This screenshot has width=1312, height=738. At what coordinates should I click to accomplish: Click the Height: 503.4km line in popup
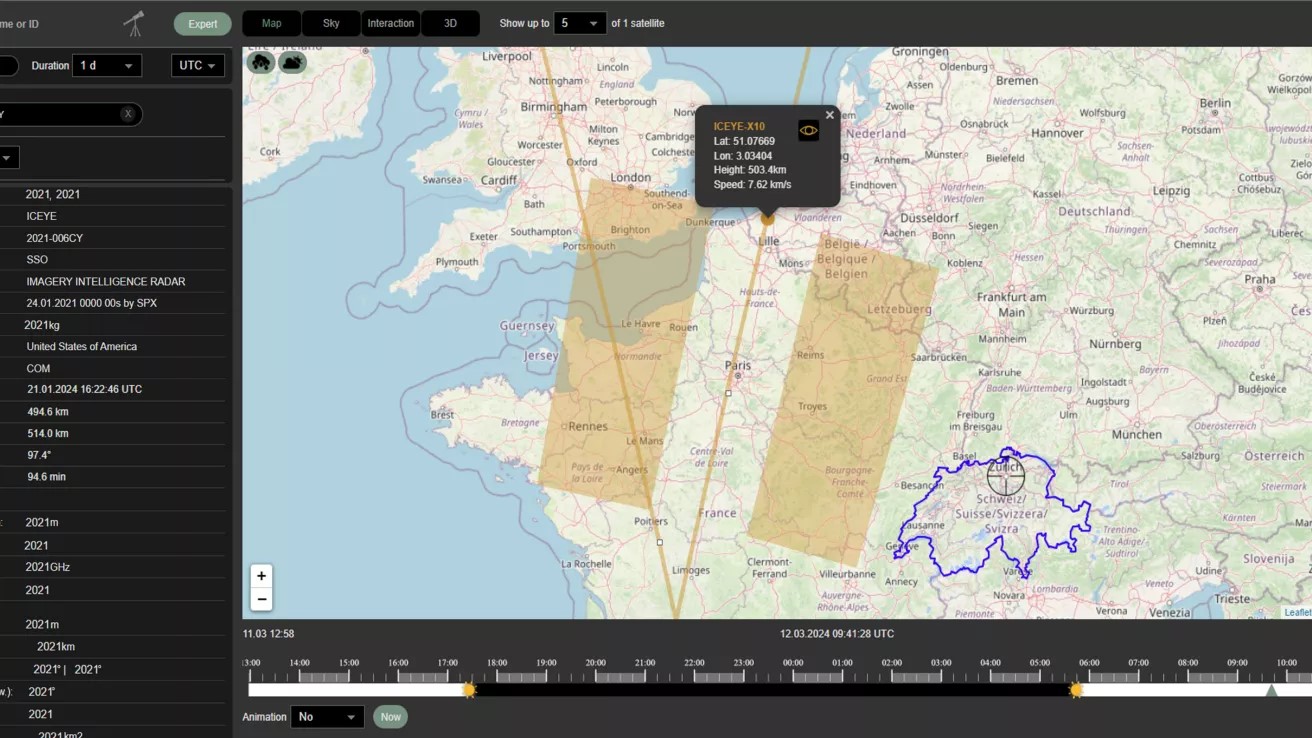click(x=750, y=170)
